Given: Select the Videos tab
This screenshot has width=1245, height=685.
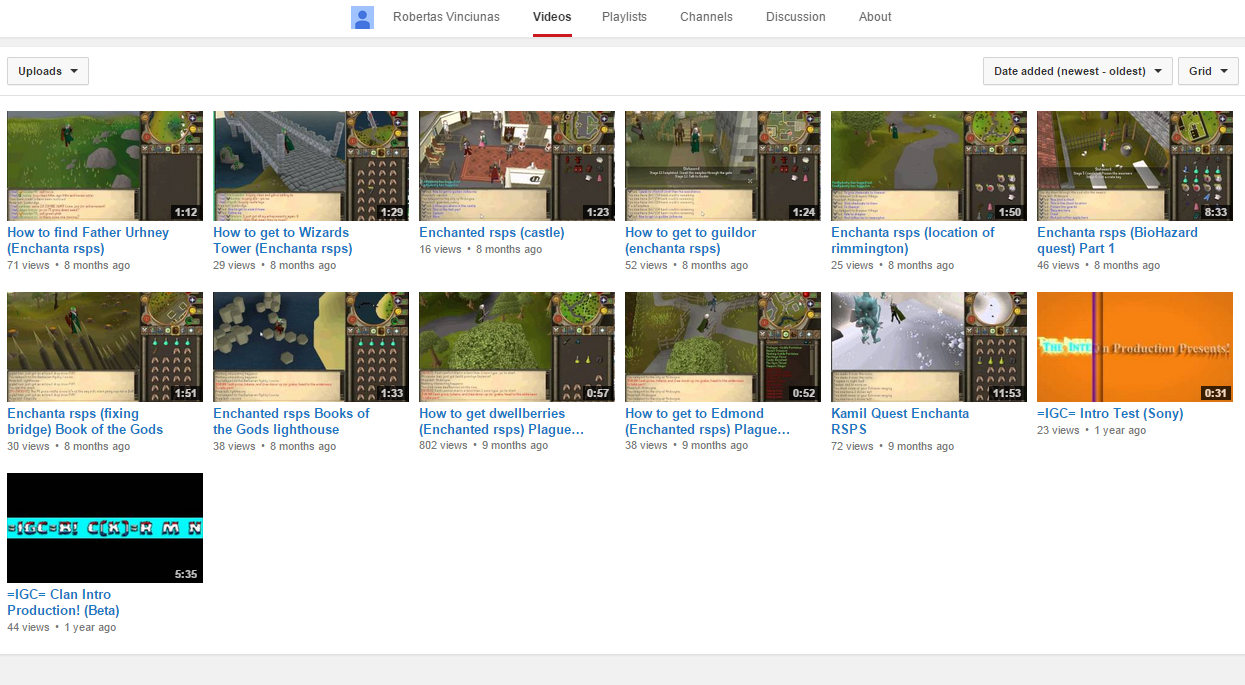Looking at the screenshot, I should [552, 17].
